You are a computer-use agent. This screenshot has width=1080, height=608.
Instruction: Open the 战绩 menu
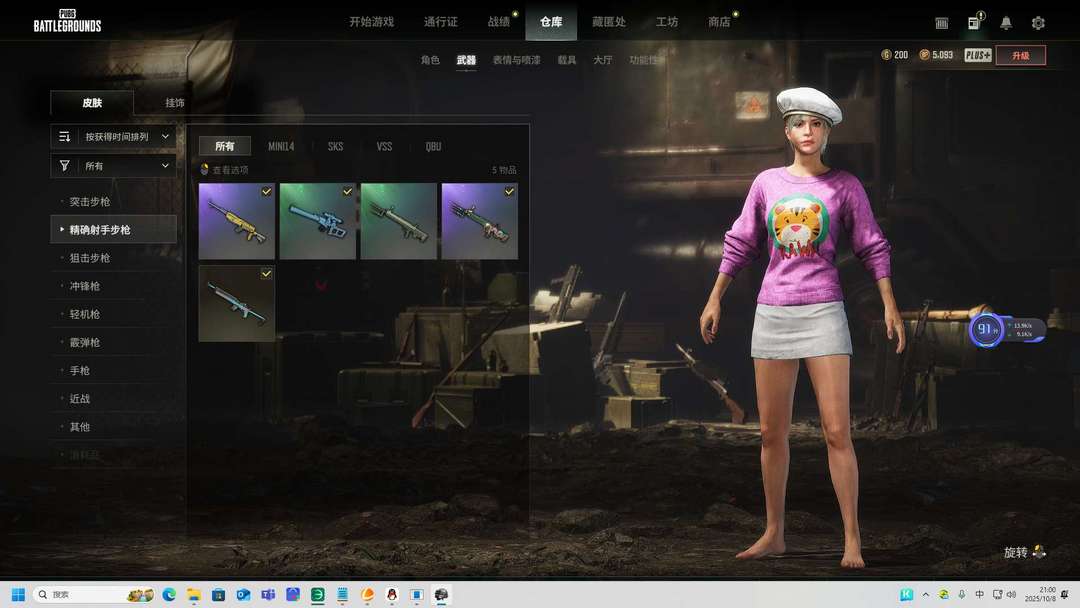point(499,22)
